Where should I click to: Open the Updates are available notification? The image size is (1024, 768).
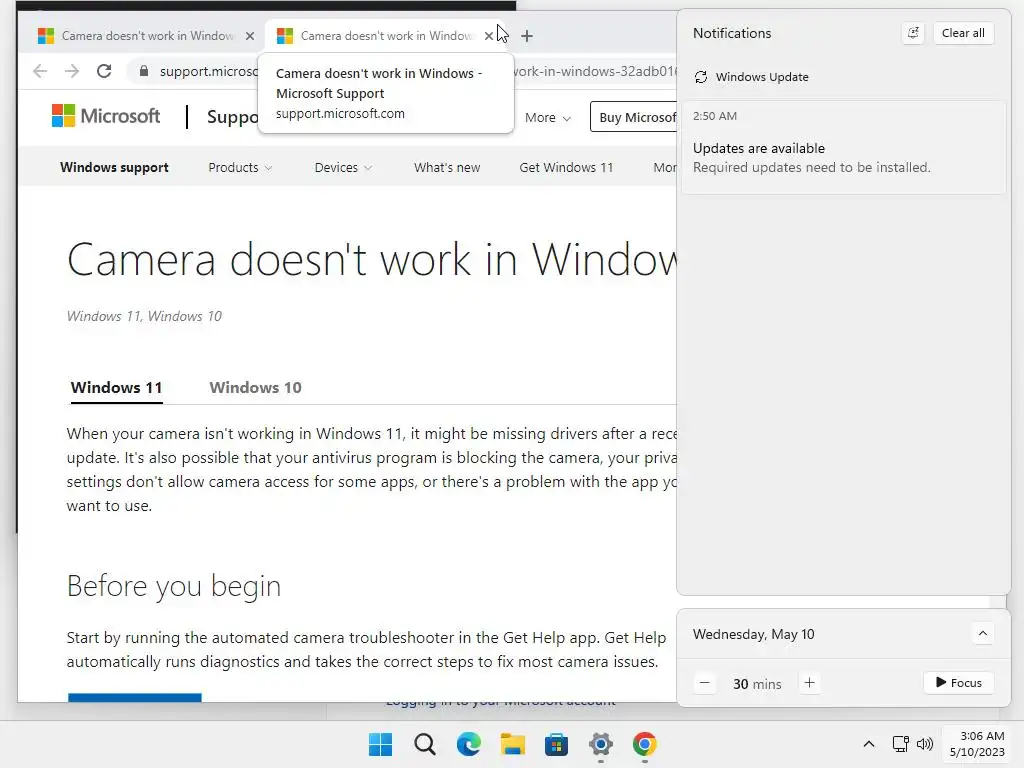point(843,148)
